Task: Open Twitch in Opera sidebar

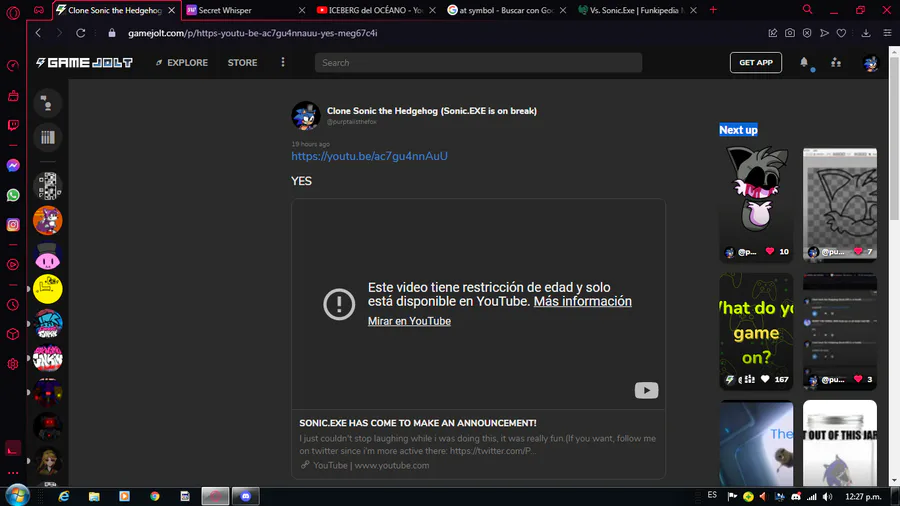Action: click(x=13, y=125)
